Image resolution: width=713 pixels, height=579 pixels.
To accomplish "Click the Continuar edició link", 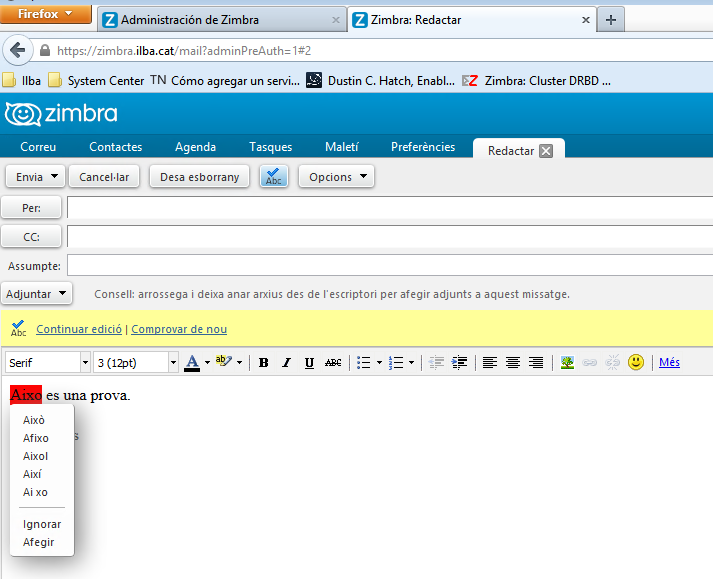I will pos(79,329).
